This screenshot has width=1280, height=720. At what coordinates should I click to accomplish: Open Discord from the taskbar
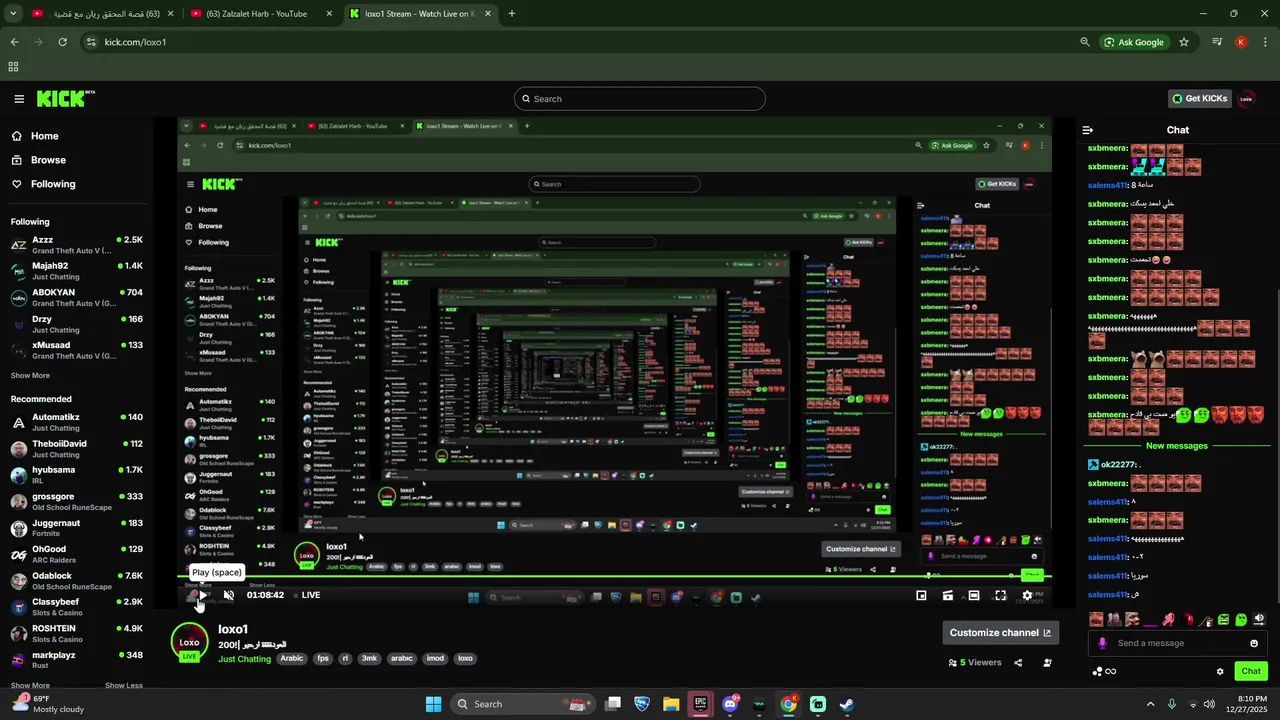click(730, 704)
